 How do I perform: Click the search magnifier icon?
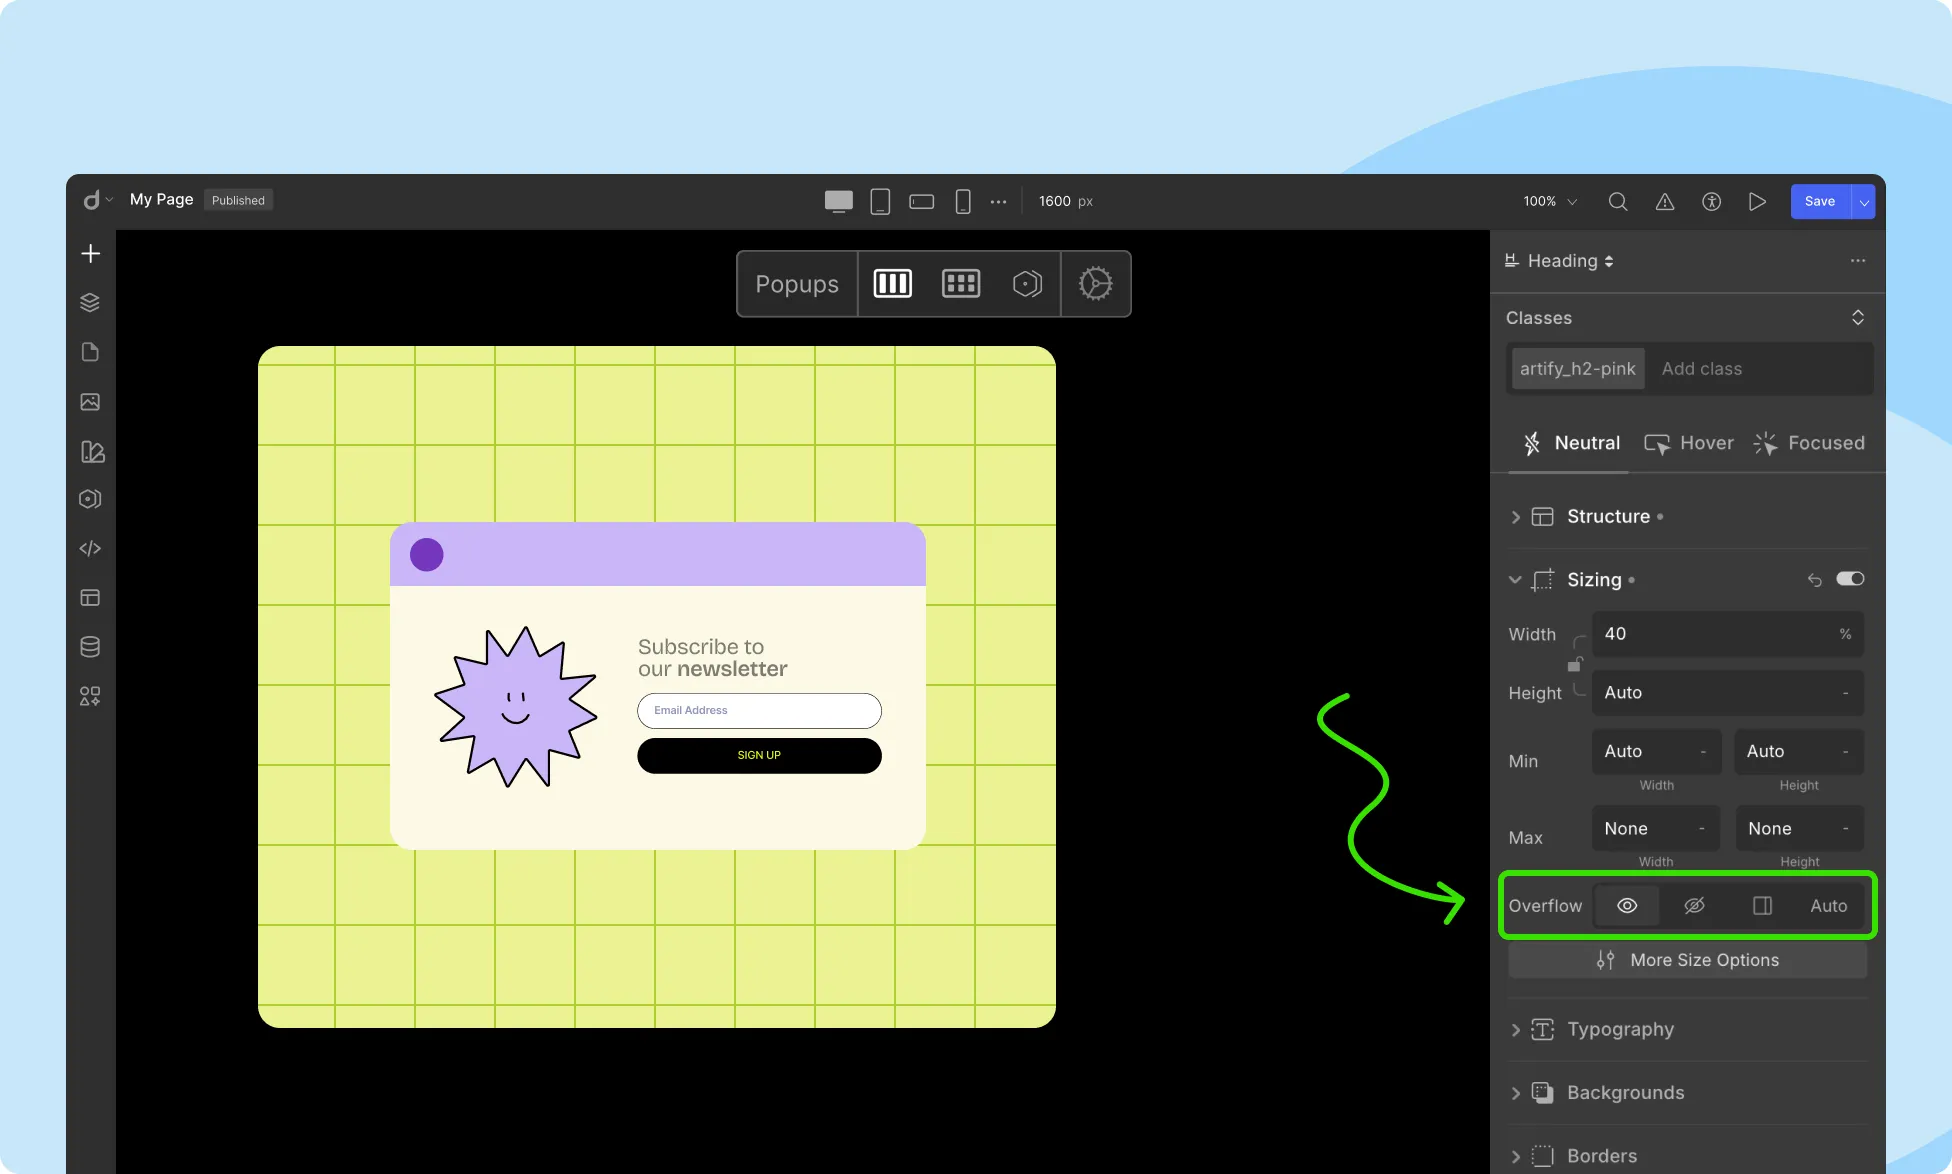tap(1617, 201)
